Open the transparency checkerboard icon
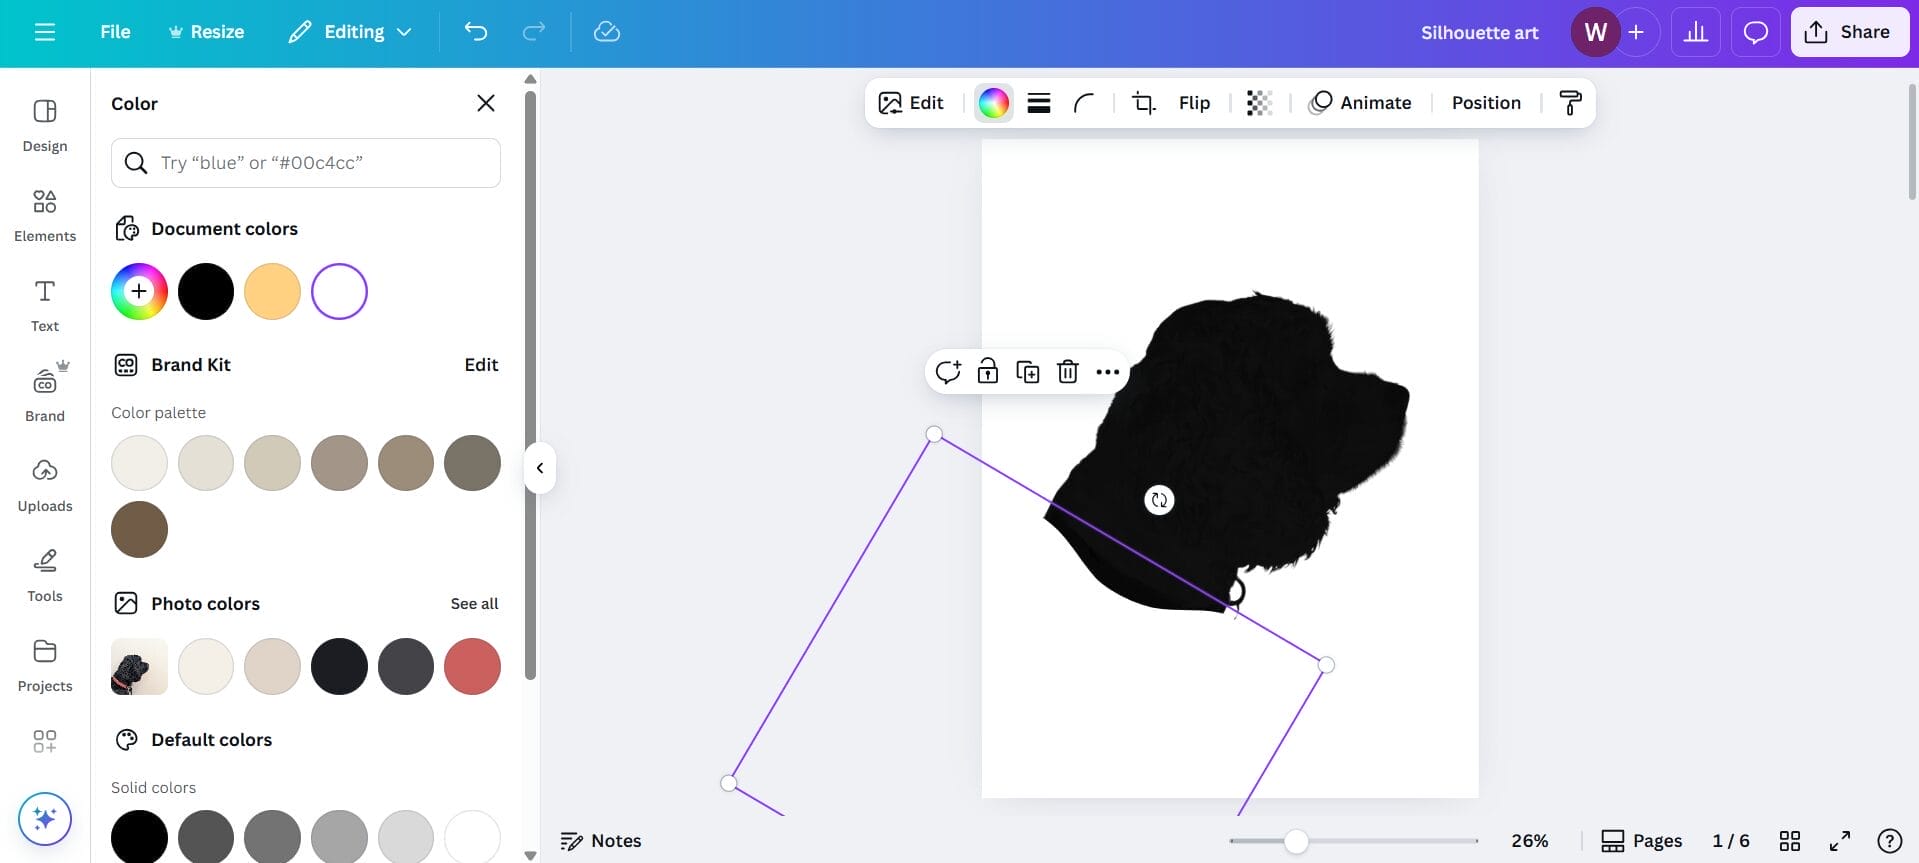The height and width of the screenshot is (863, 1919). tap(1259, 103)
